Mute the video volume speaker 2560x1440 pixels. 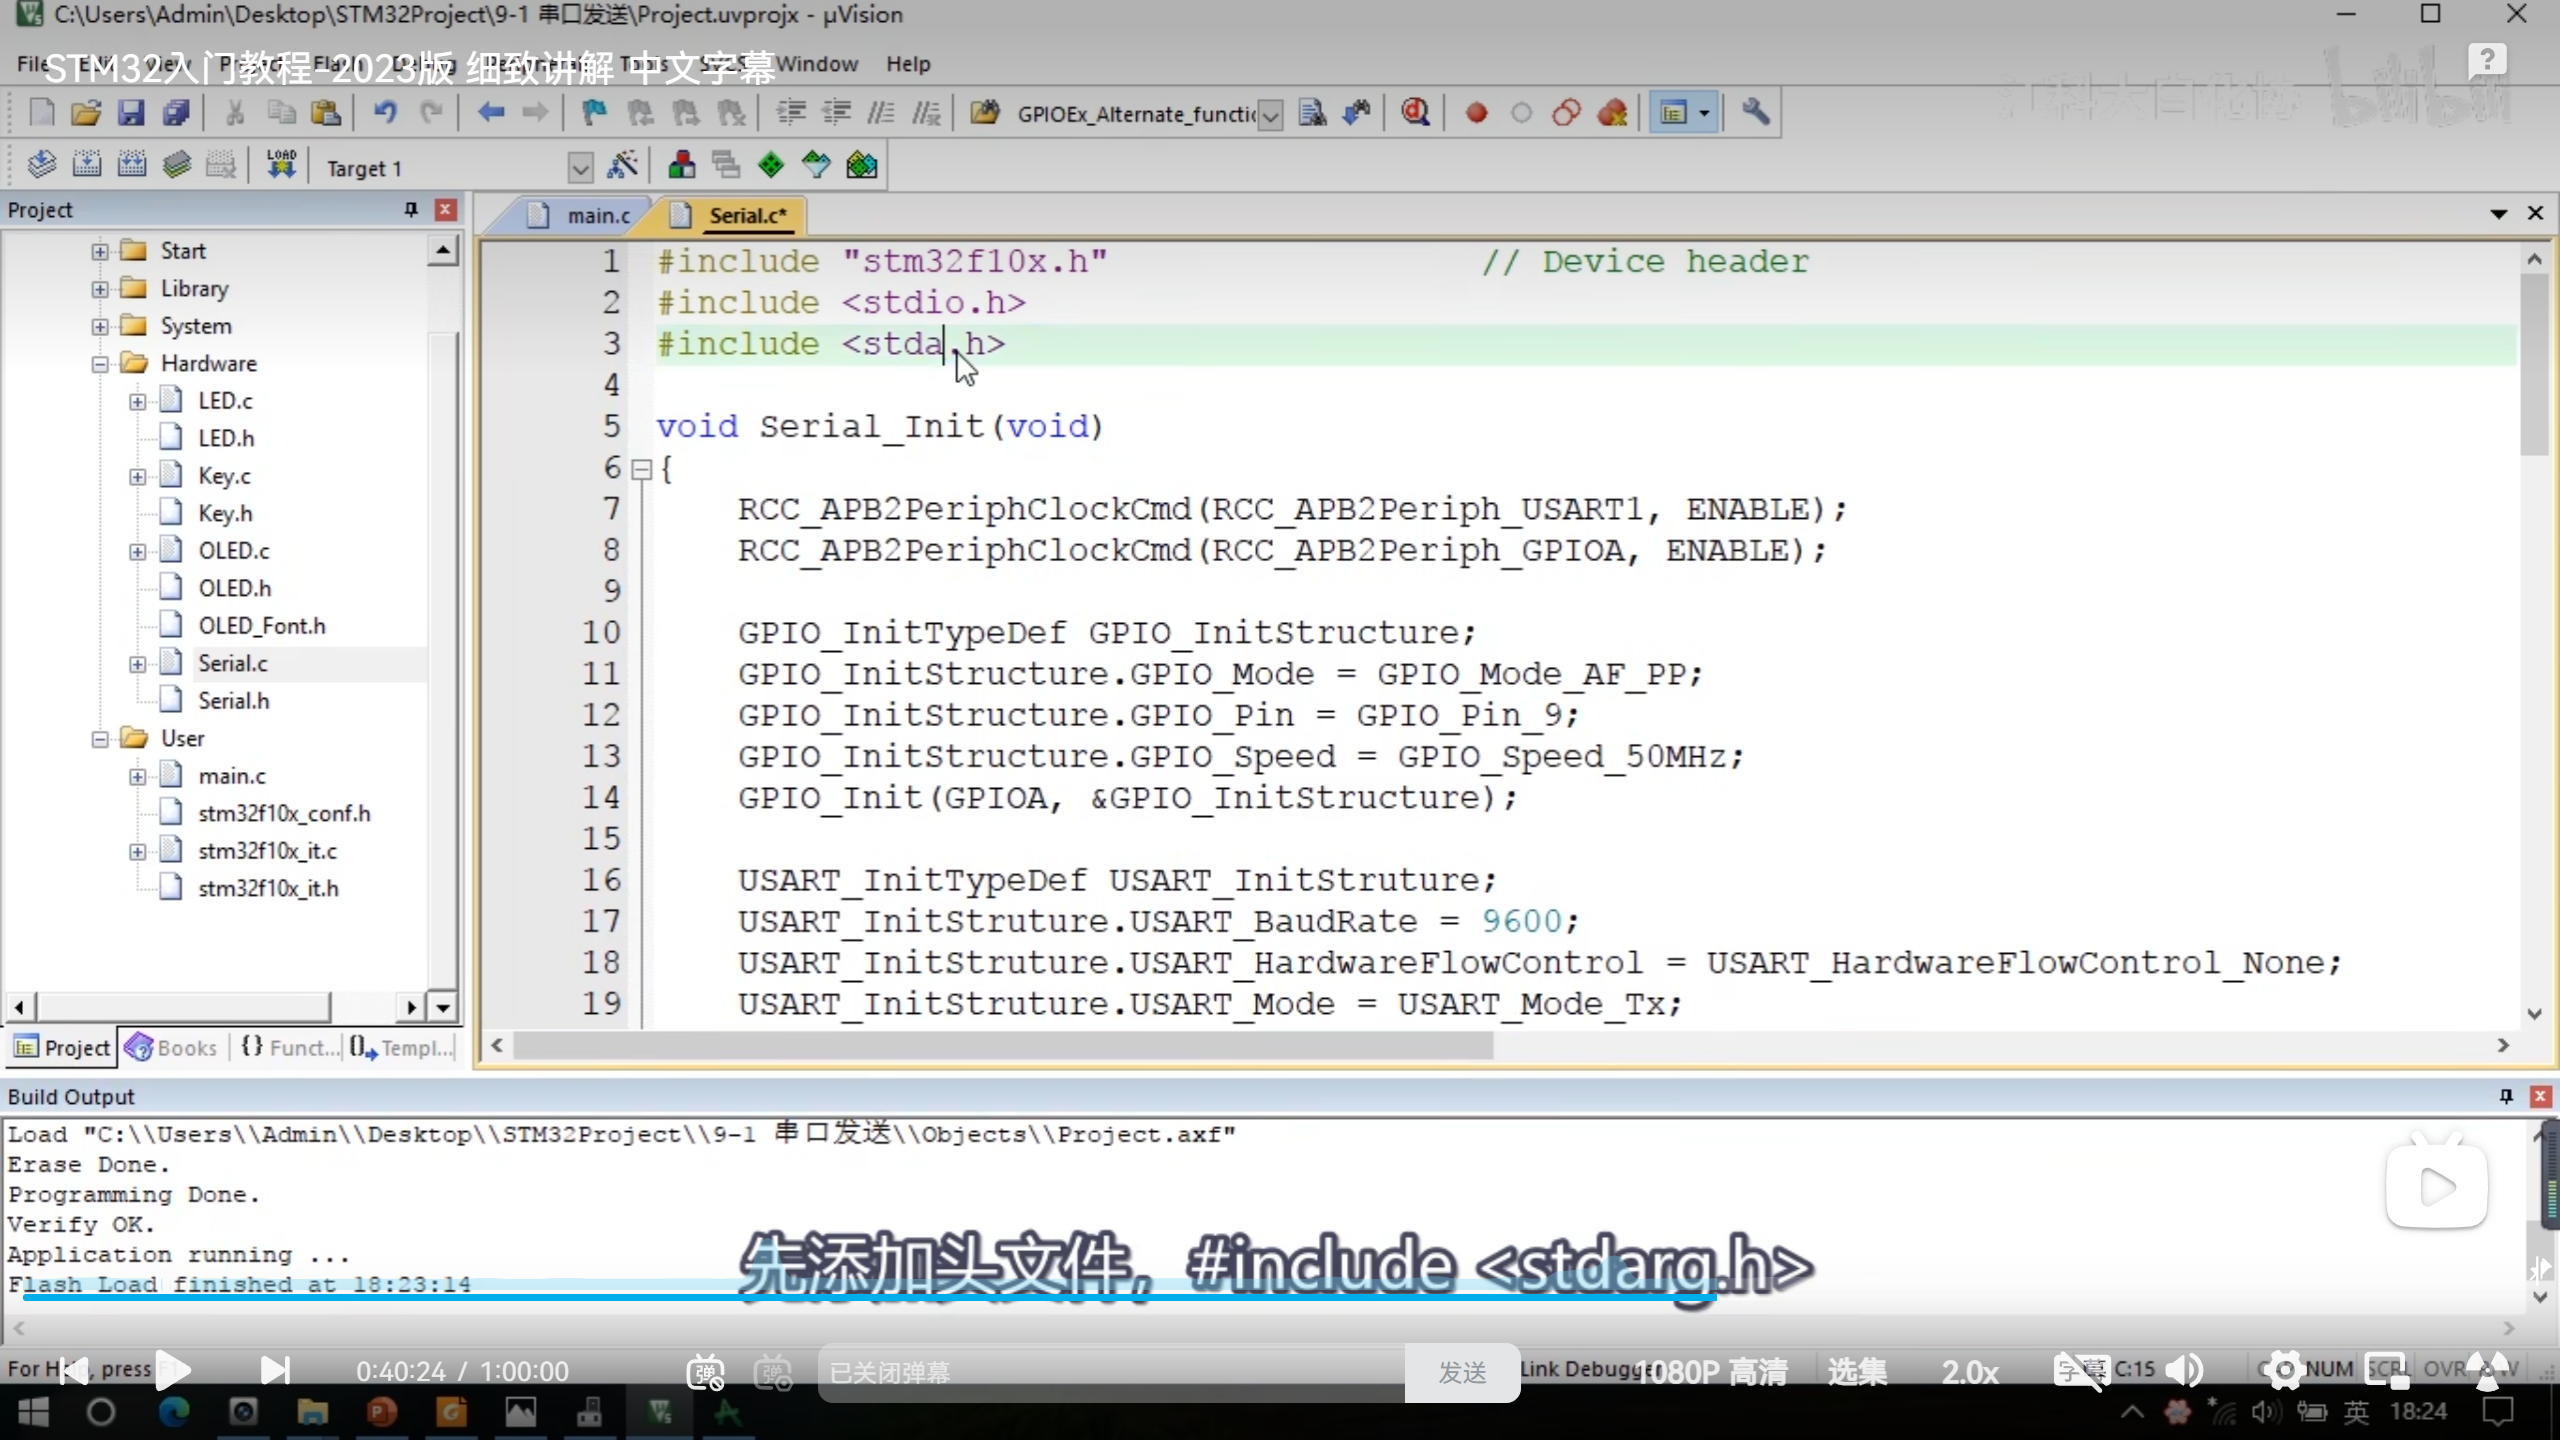2184,1371
